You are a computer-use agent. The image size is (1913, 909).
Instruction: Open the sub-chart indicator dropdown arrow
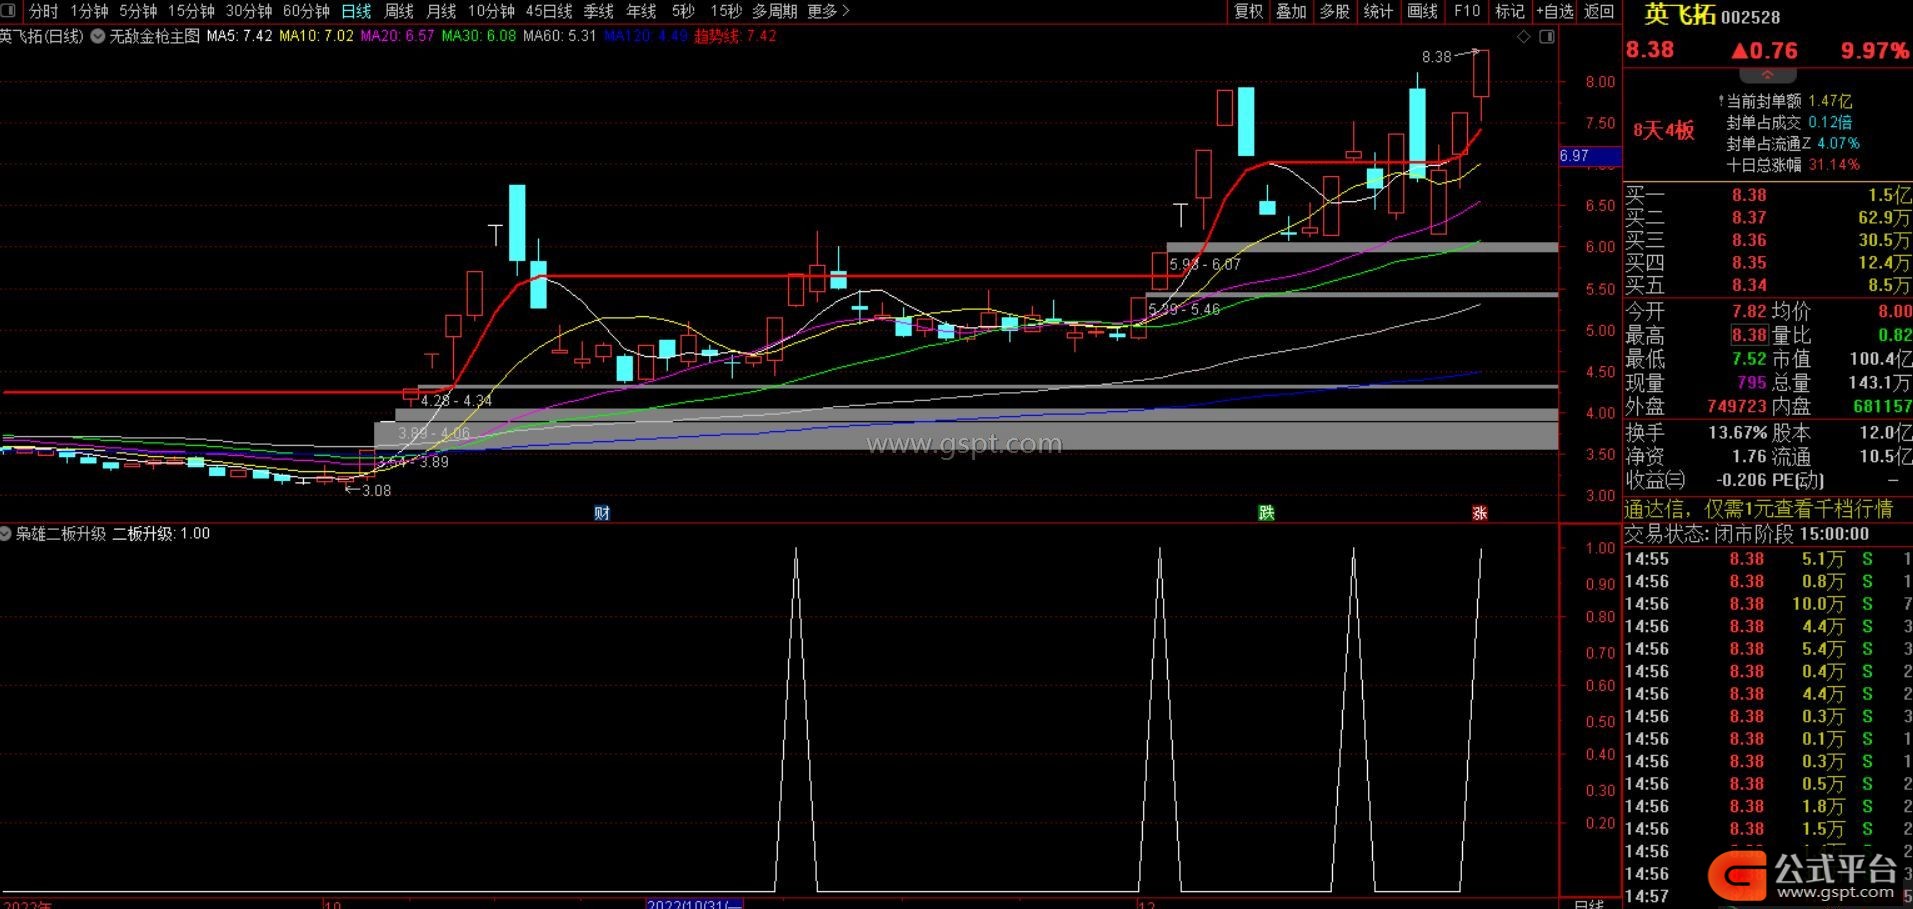[6, 534]
